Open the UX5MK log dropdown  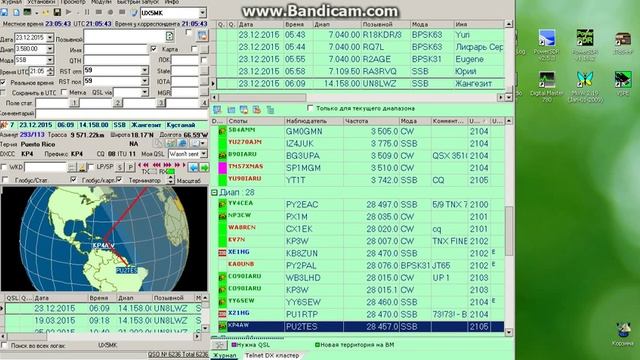point(202,13)
